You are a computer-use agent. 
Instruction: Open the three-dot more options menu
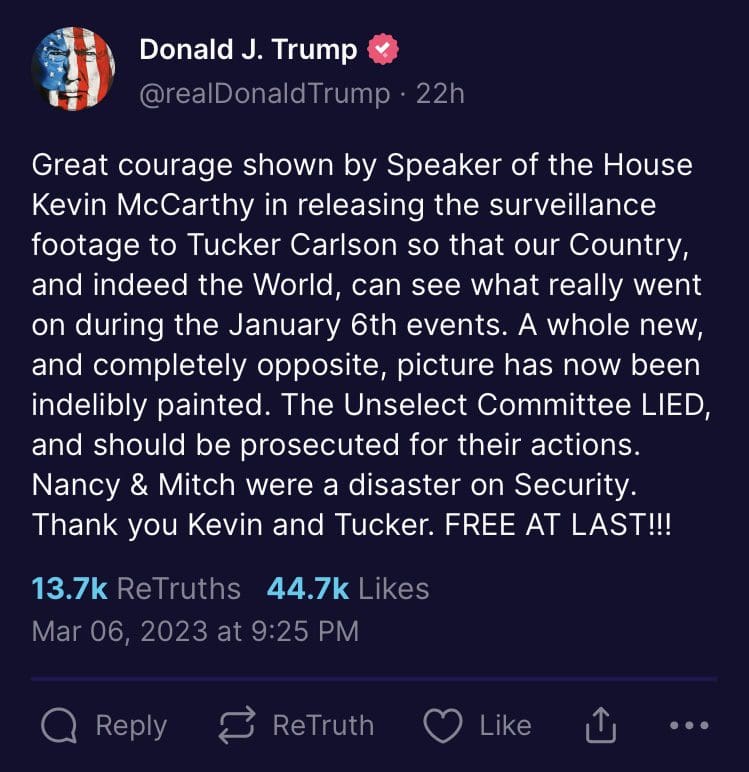coord(688,726)
